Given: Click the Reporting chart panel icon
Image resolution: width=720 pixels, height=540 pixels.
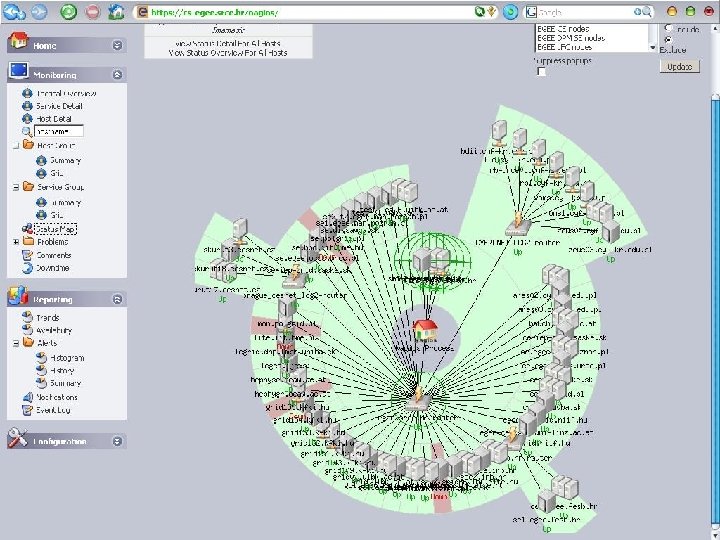Looking at the screenshot, I should pos(18,296).
